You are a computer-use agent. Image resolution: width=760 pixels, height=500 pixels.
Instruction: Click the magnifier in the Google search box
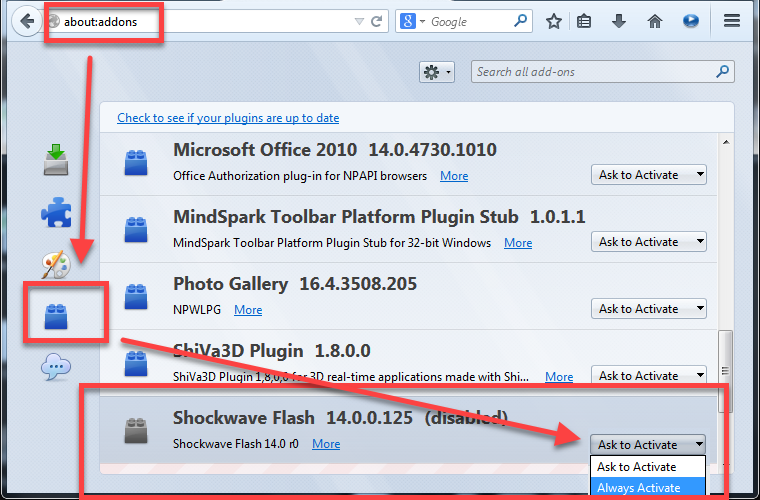click(x=521, y=21)
